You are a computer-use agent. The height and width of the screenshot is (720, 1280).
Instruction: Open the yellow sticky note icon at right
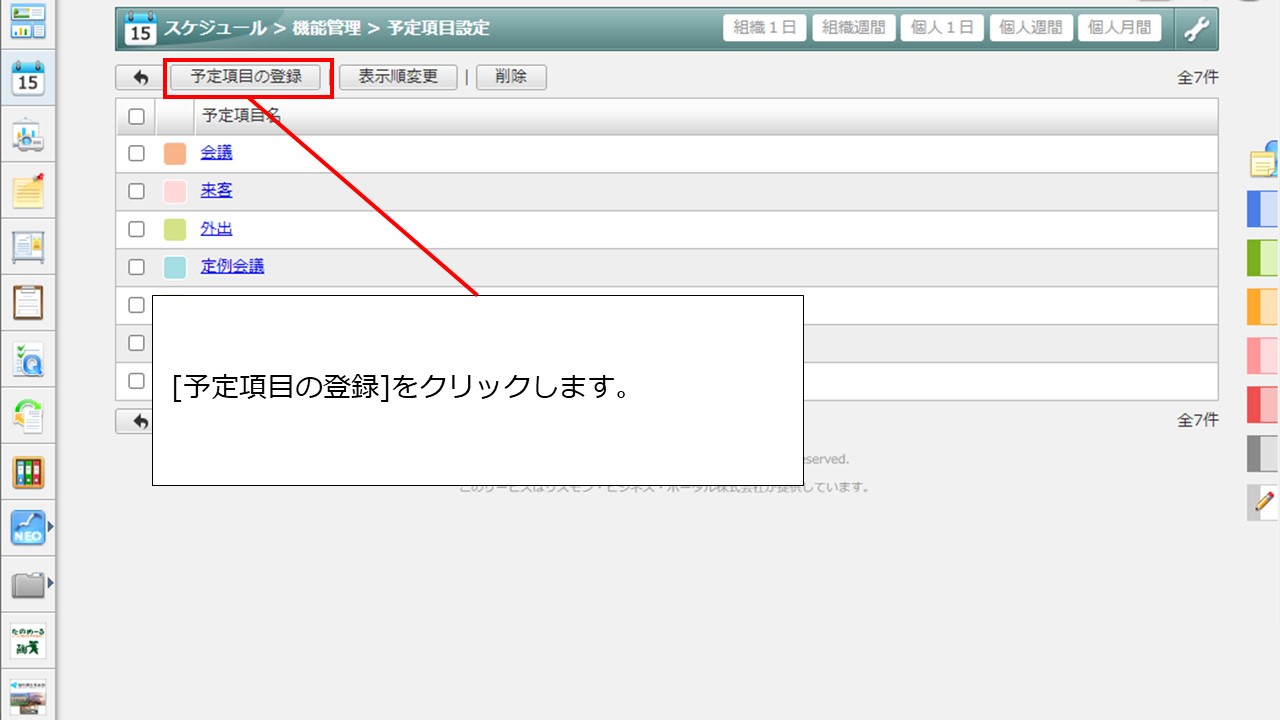point(1265,160)
